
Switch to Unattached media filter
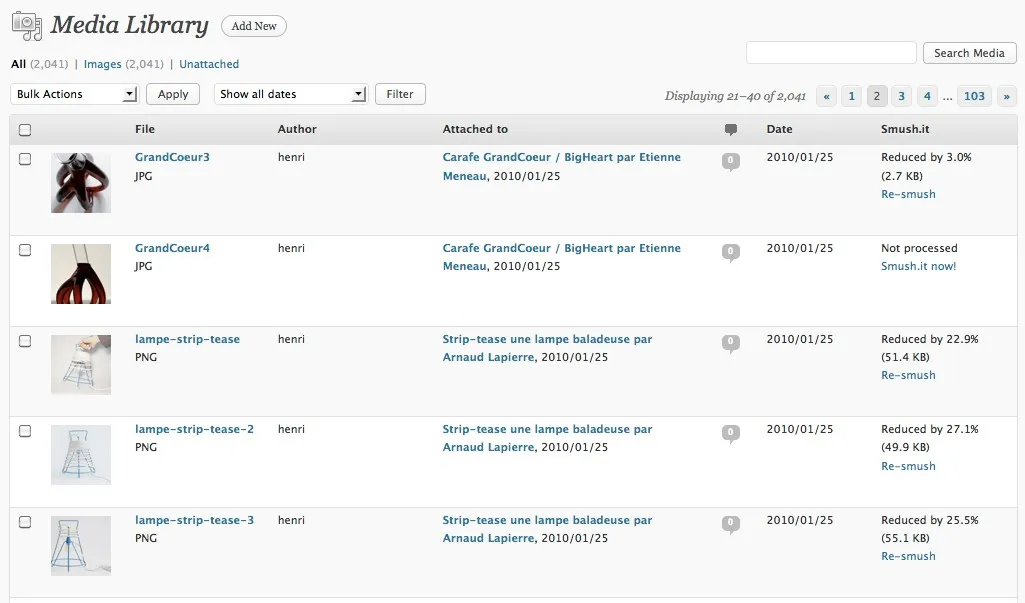[x=209, y=64]
